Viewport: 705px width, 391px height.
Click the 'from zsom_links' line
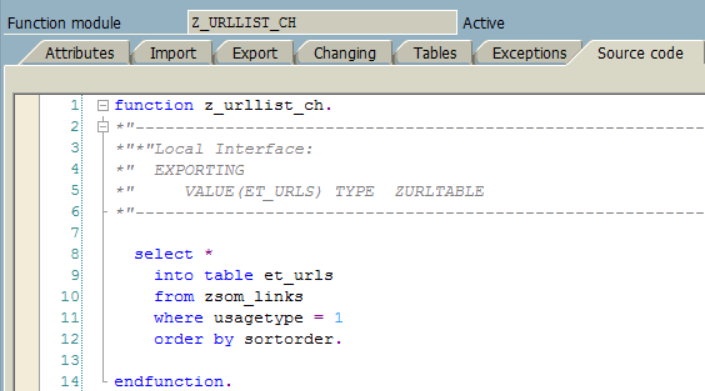click(229, 297)
